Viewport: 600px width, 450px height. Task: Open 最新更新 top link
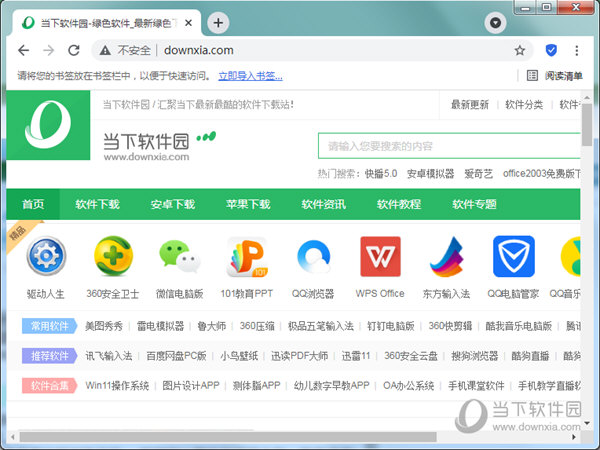tap(470, 104)
